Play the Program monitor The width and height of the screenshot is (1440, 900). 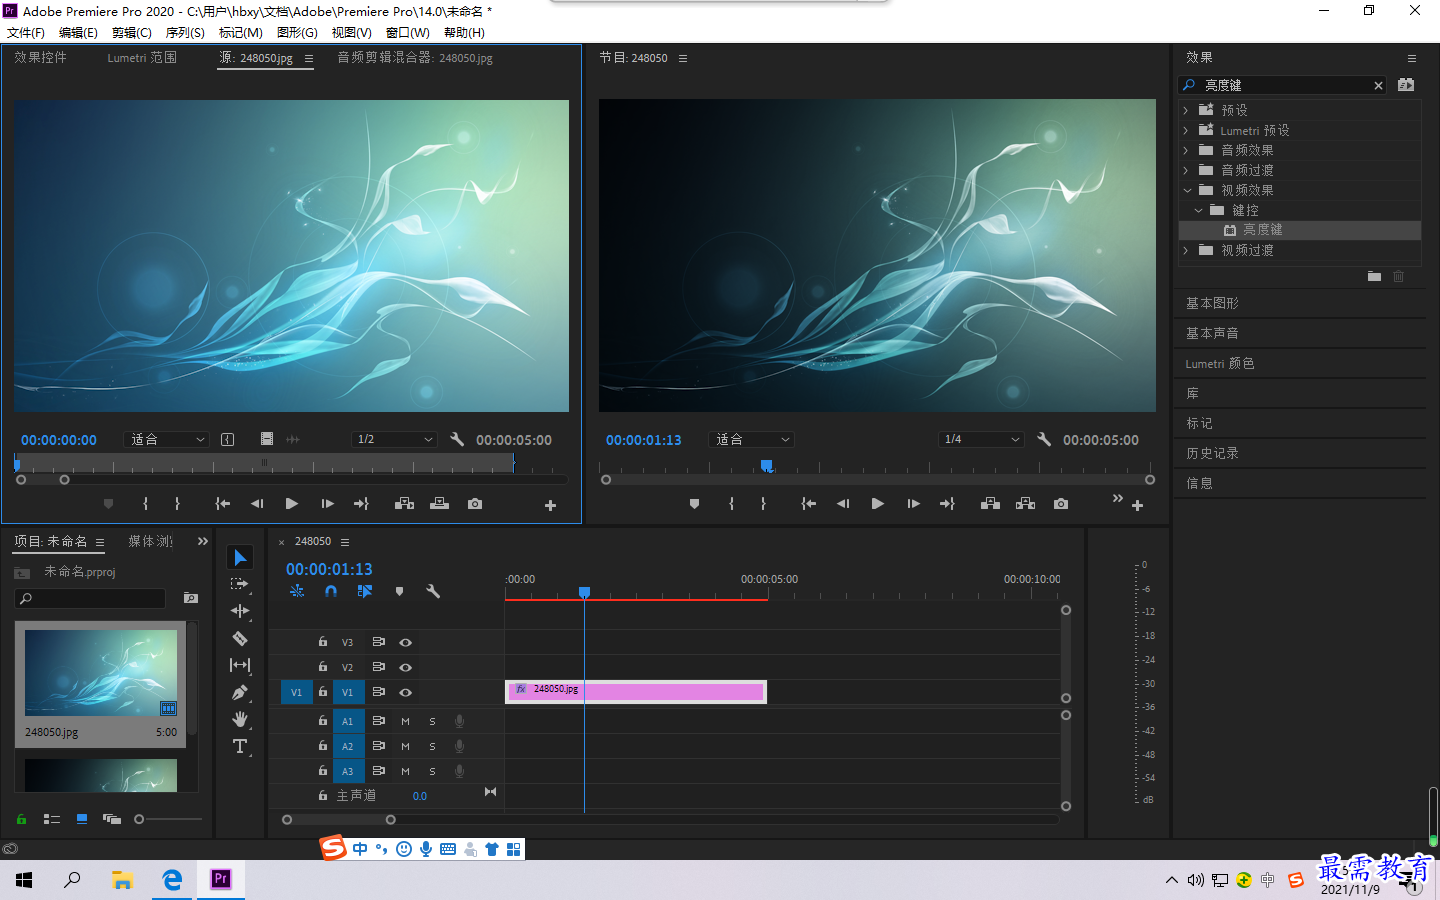click(x=877, y=504)
